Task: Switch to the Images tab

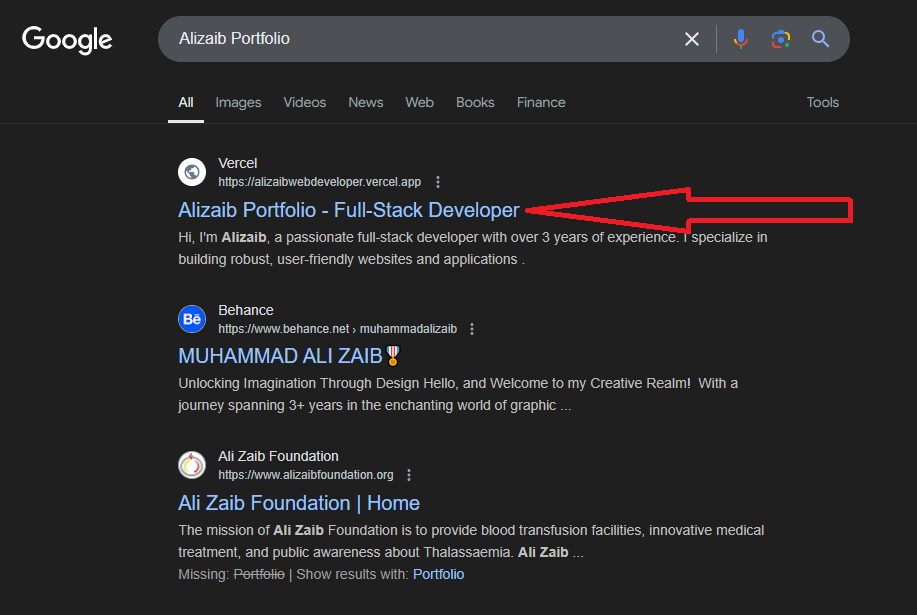Action: (x=238, y=102)
